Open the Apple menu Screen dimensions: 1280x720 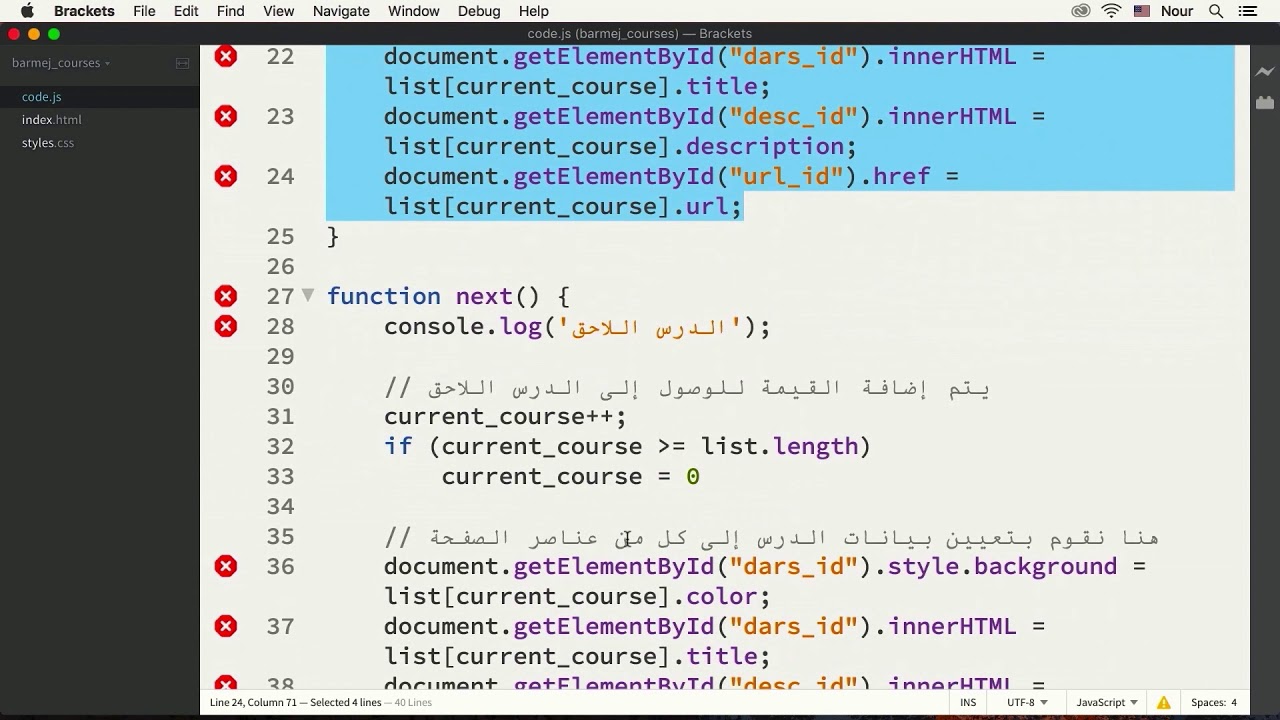27,11
